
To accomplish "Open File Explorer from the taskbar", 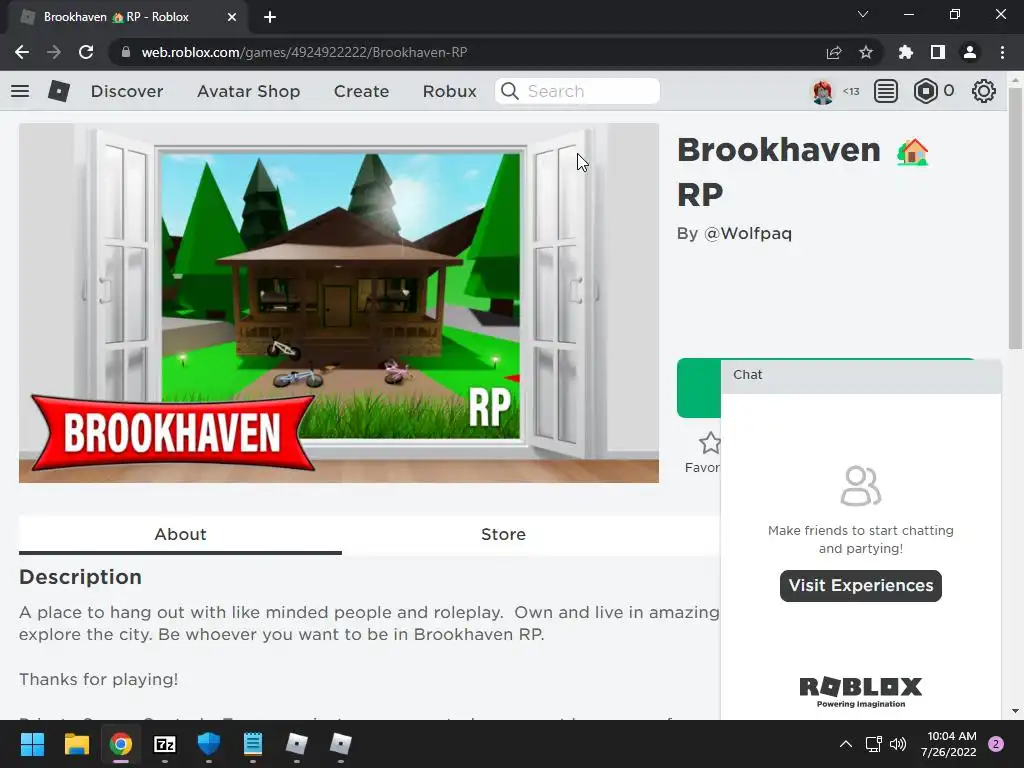I will coord(76,744).
